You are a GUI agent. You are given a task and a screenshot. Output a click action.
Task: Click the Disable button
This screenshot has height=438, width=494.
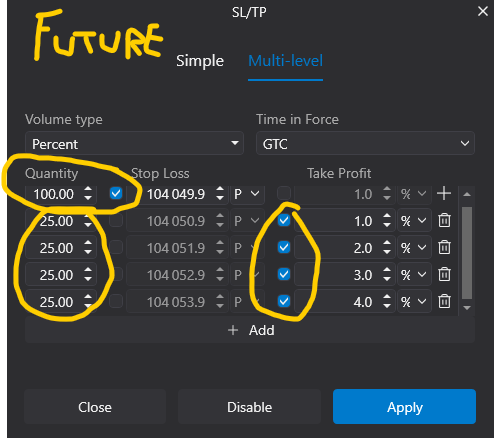[x=249, y=407]
